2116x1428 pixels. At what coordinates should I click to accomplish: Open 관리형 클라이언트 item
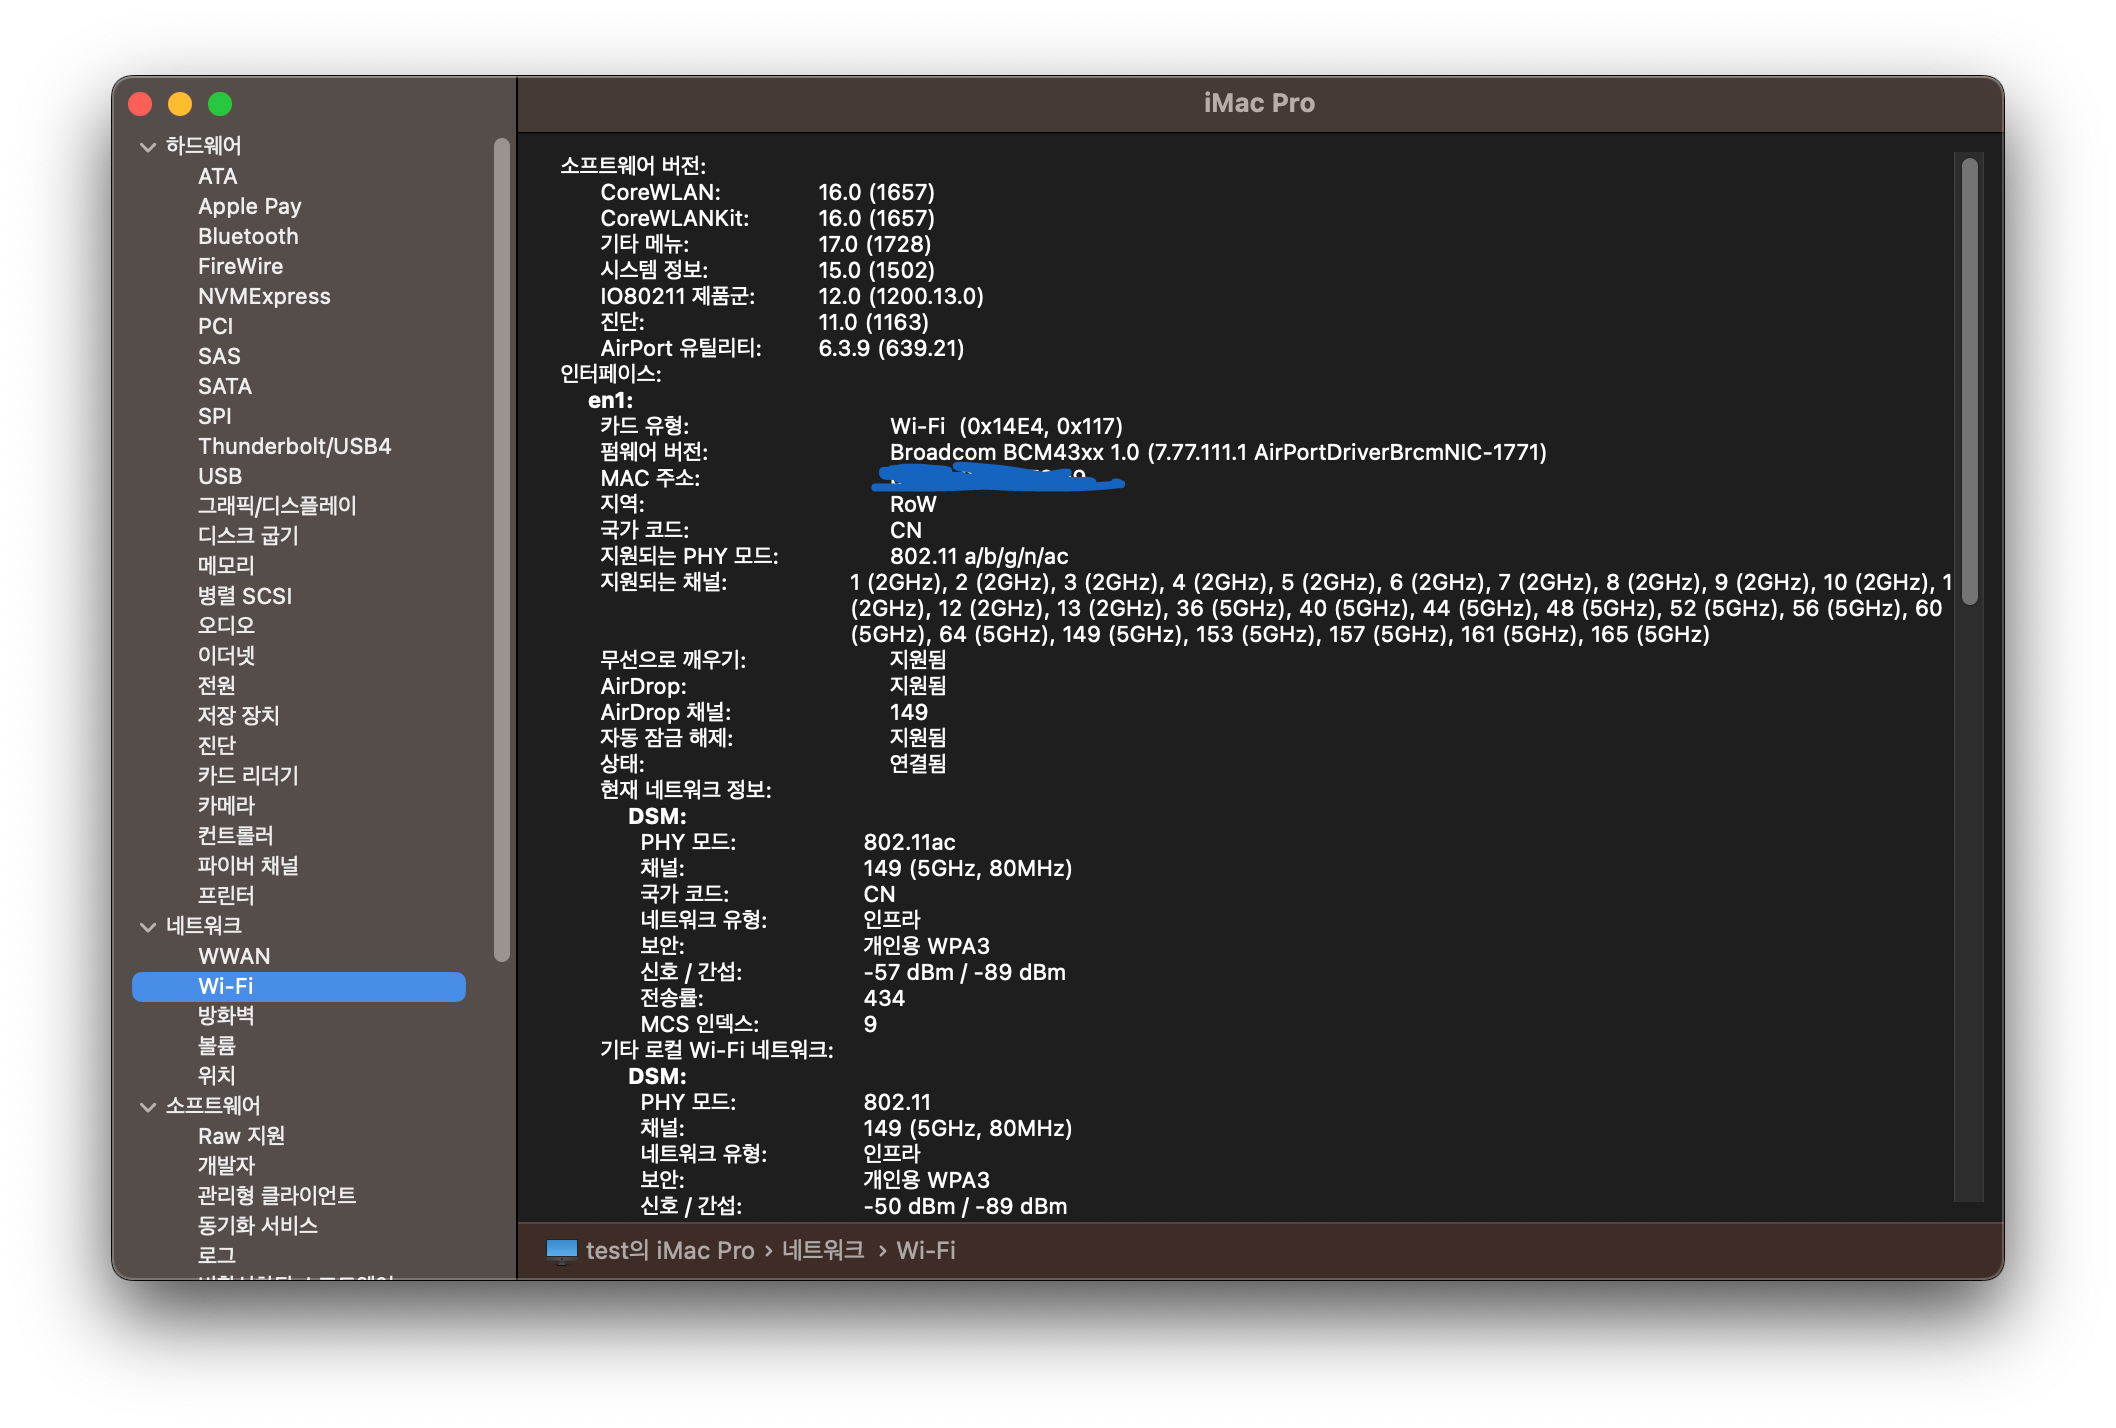pyautogui.click(x=277, y=1196)
